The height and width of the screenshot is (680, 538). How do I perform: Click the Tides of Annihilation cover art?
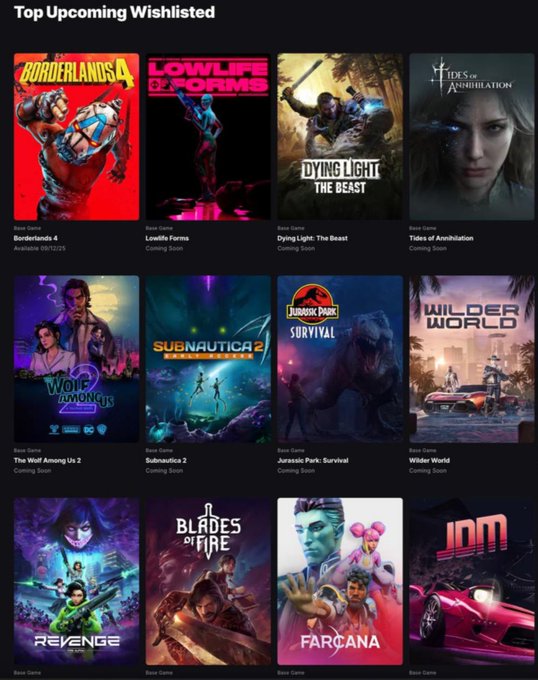[x=472, y=137]
